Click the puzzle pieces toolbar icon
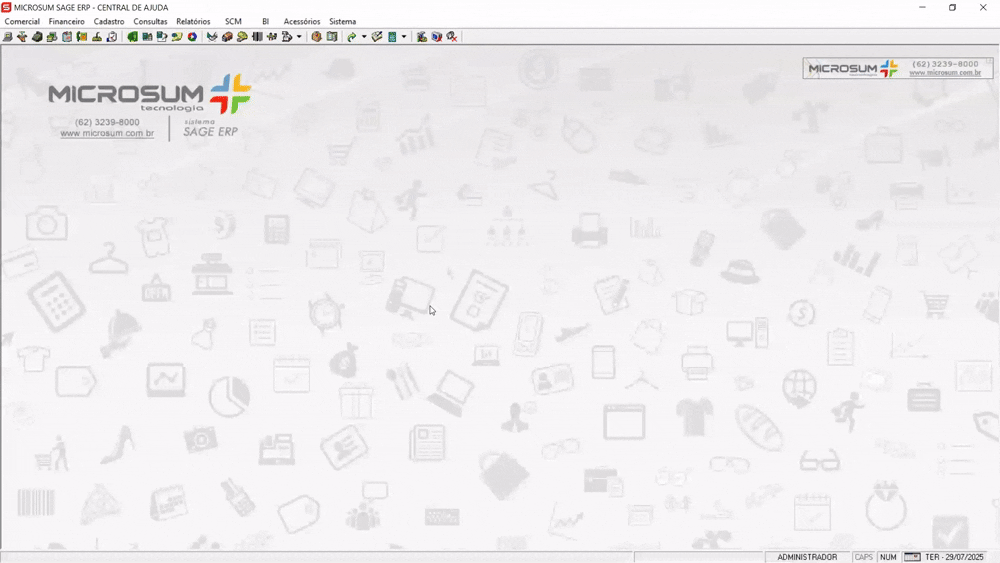 click(x=271, y=37)
